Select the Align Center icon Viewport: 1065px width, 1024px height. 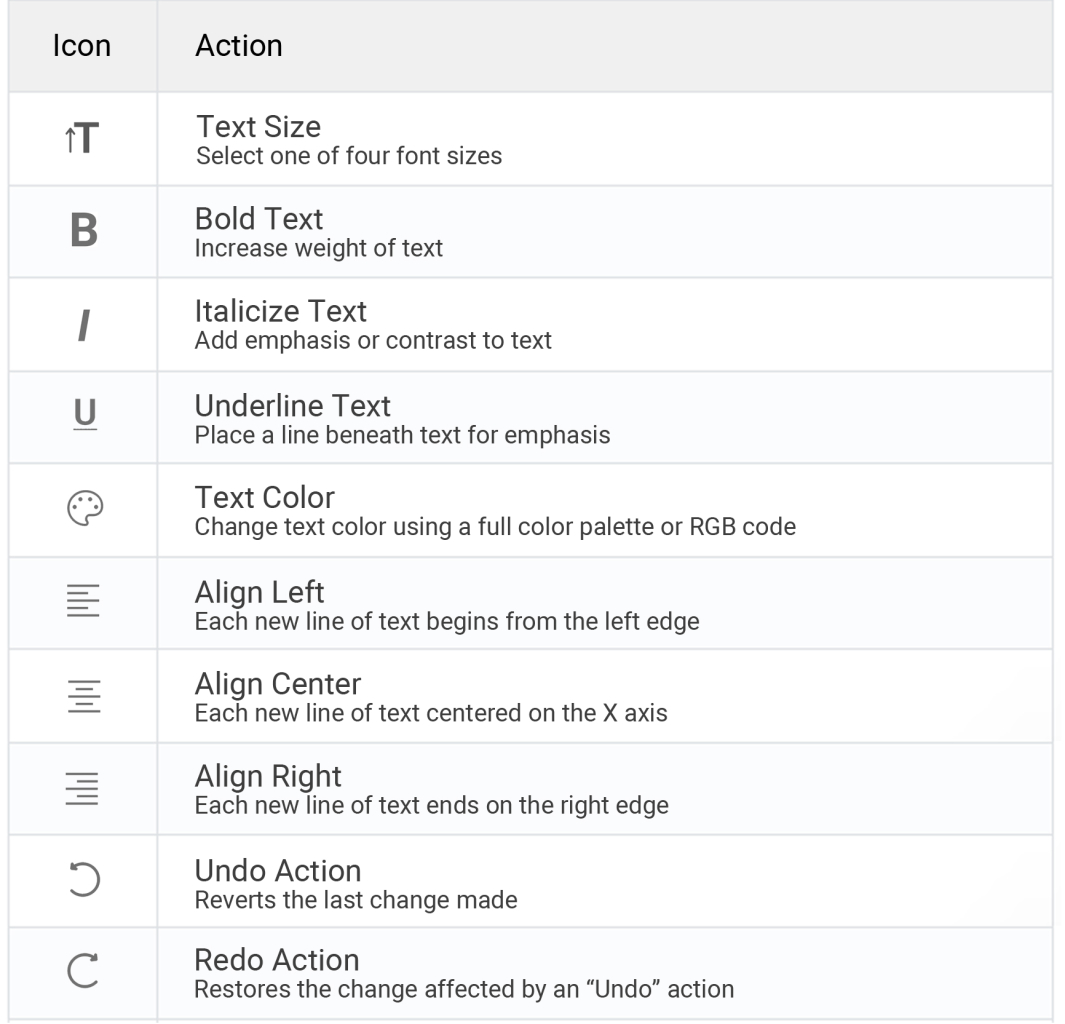83,696
